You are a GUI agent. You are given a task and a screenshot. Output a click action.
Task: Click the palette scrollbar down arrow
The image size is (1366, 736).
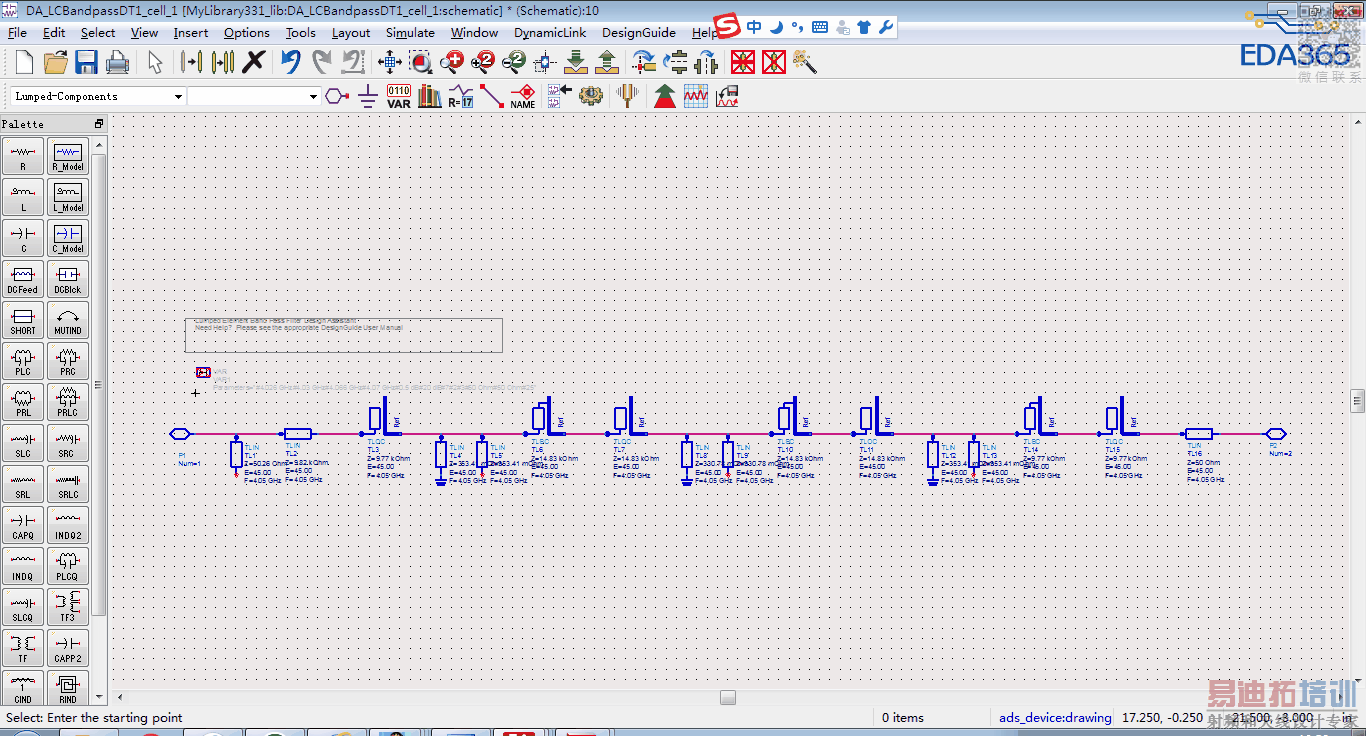click(99, 696)
